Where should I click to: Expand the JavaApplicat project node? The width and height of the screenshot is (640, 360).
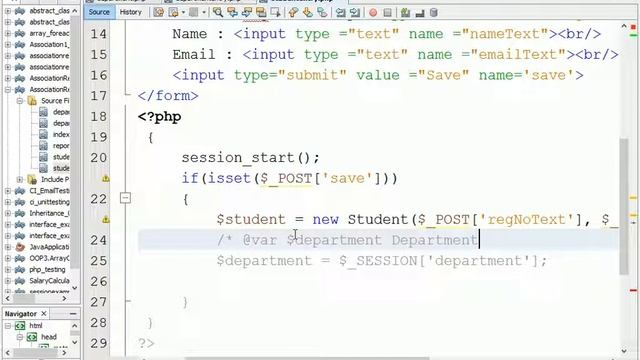(8, 247)
